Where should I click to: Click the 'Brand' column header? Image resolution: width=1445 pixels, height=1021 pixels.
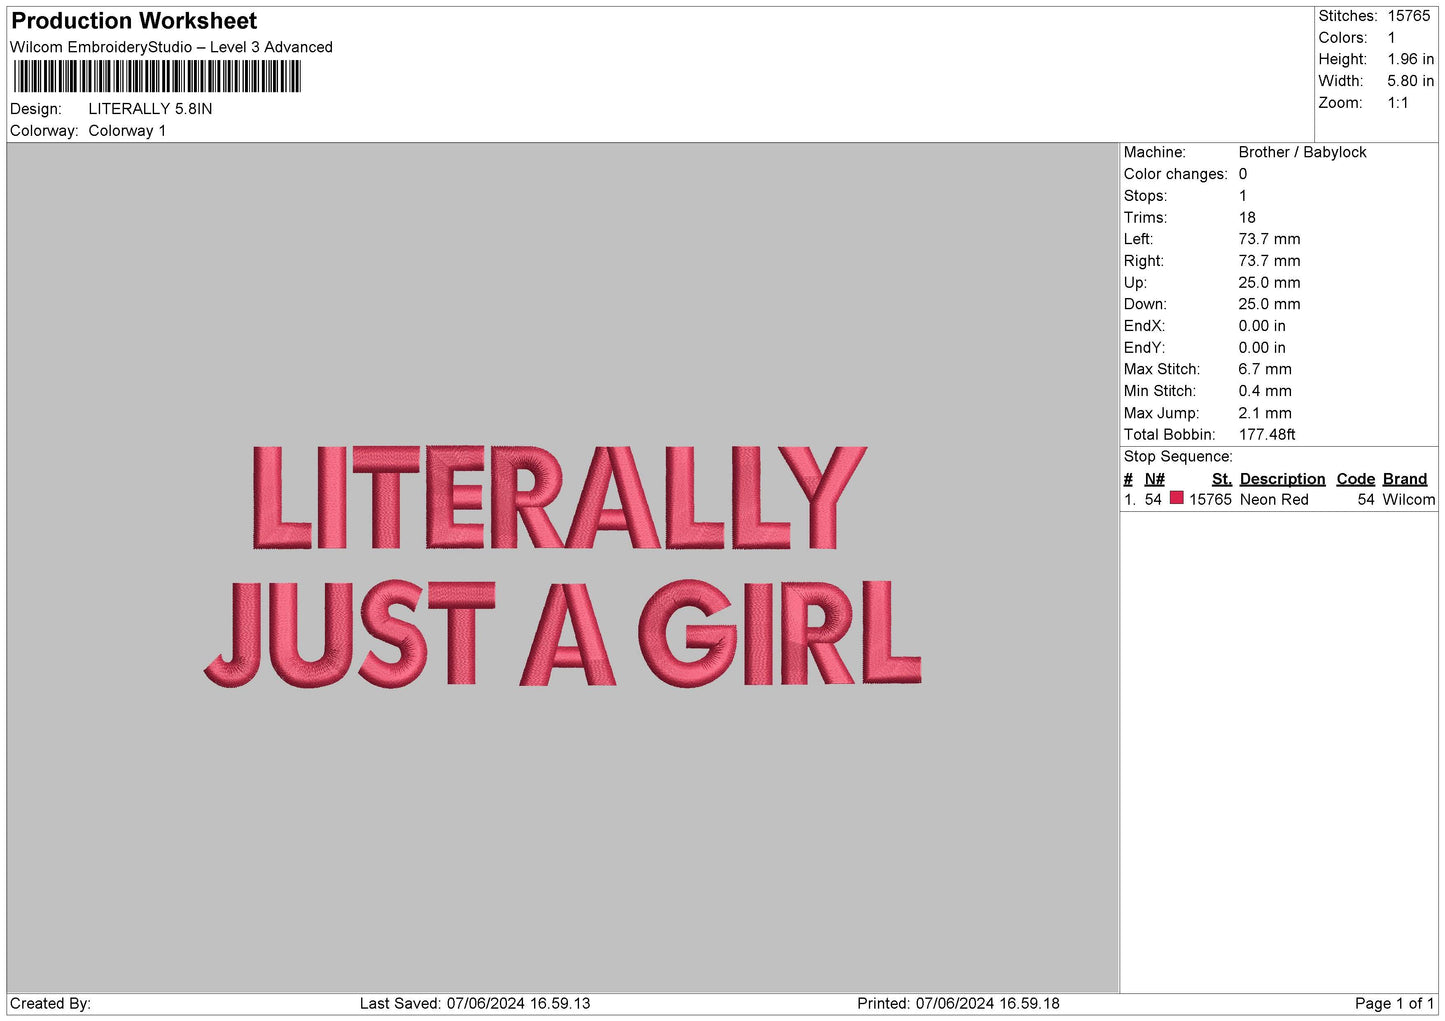(x=1404, y=479)
